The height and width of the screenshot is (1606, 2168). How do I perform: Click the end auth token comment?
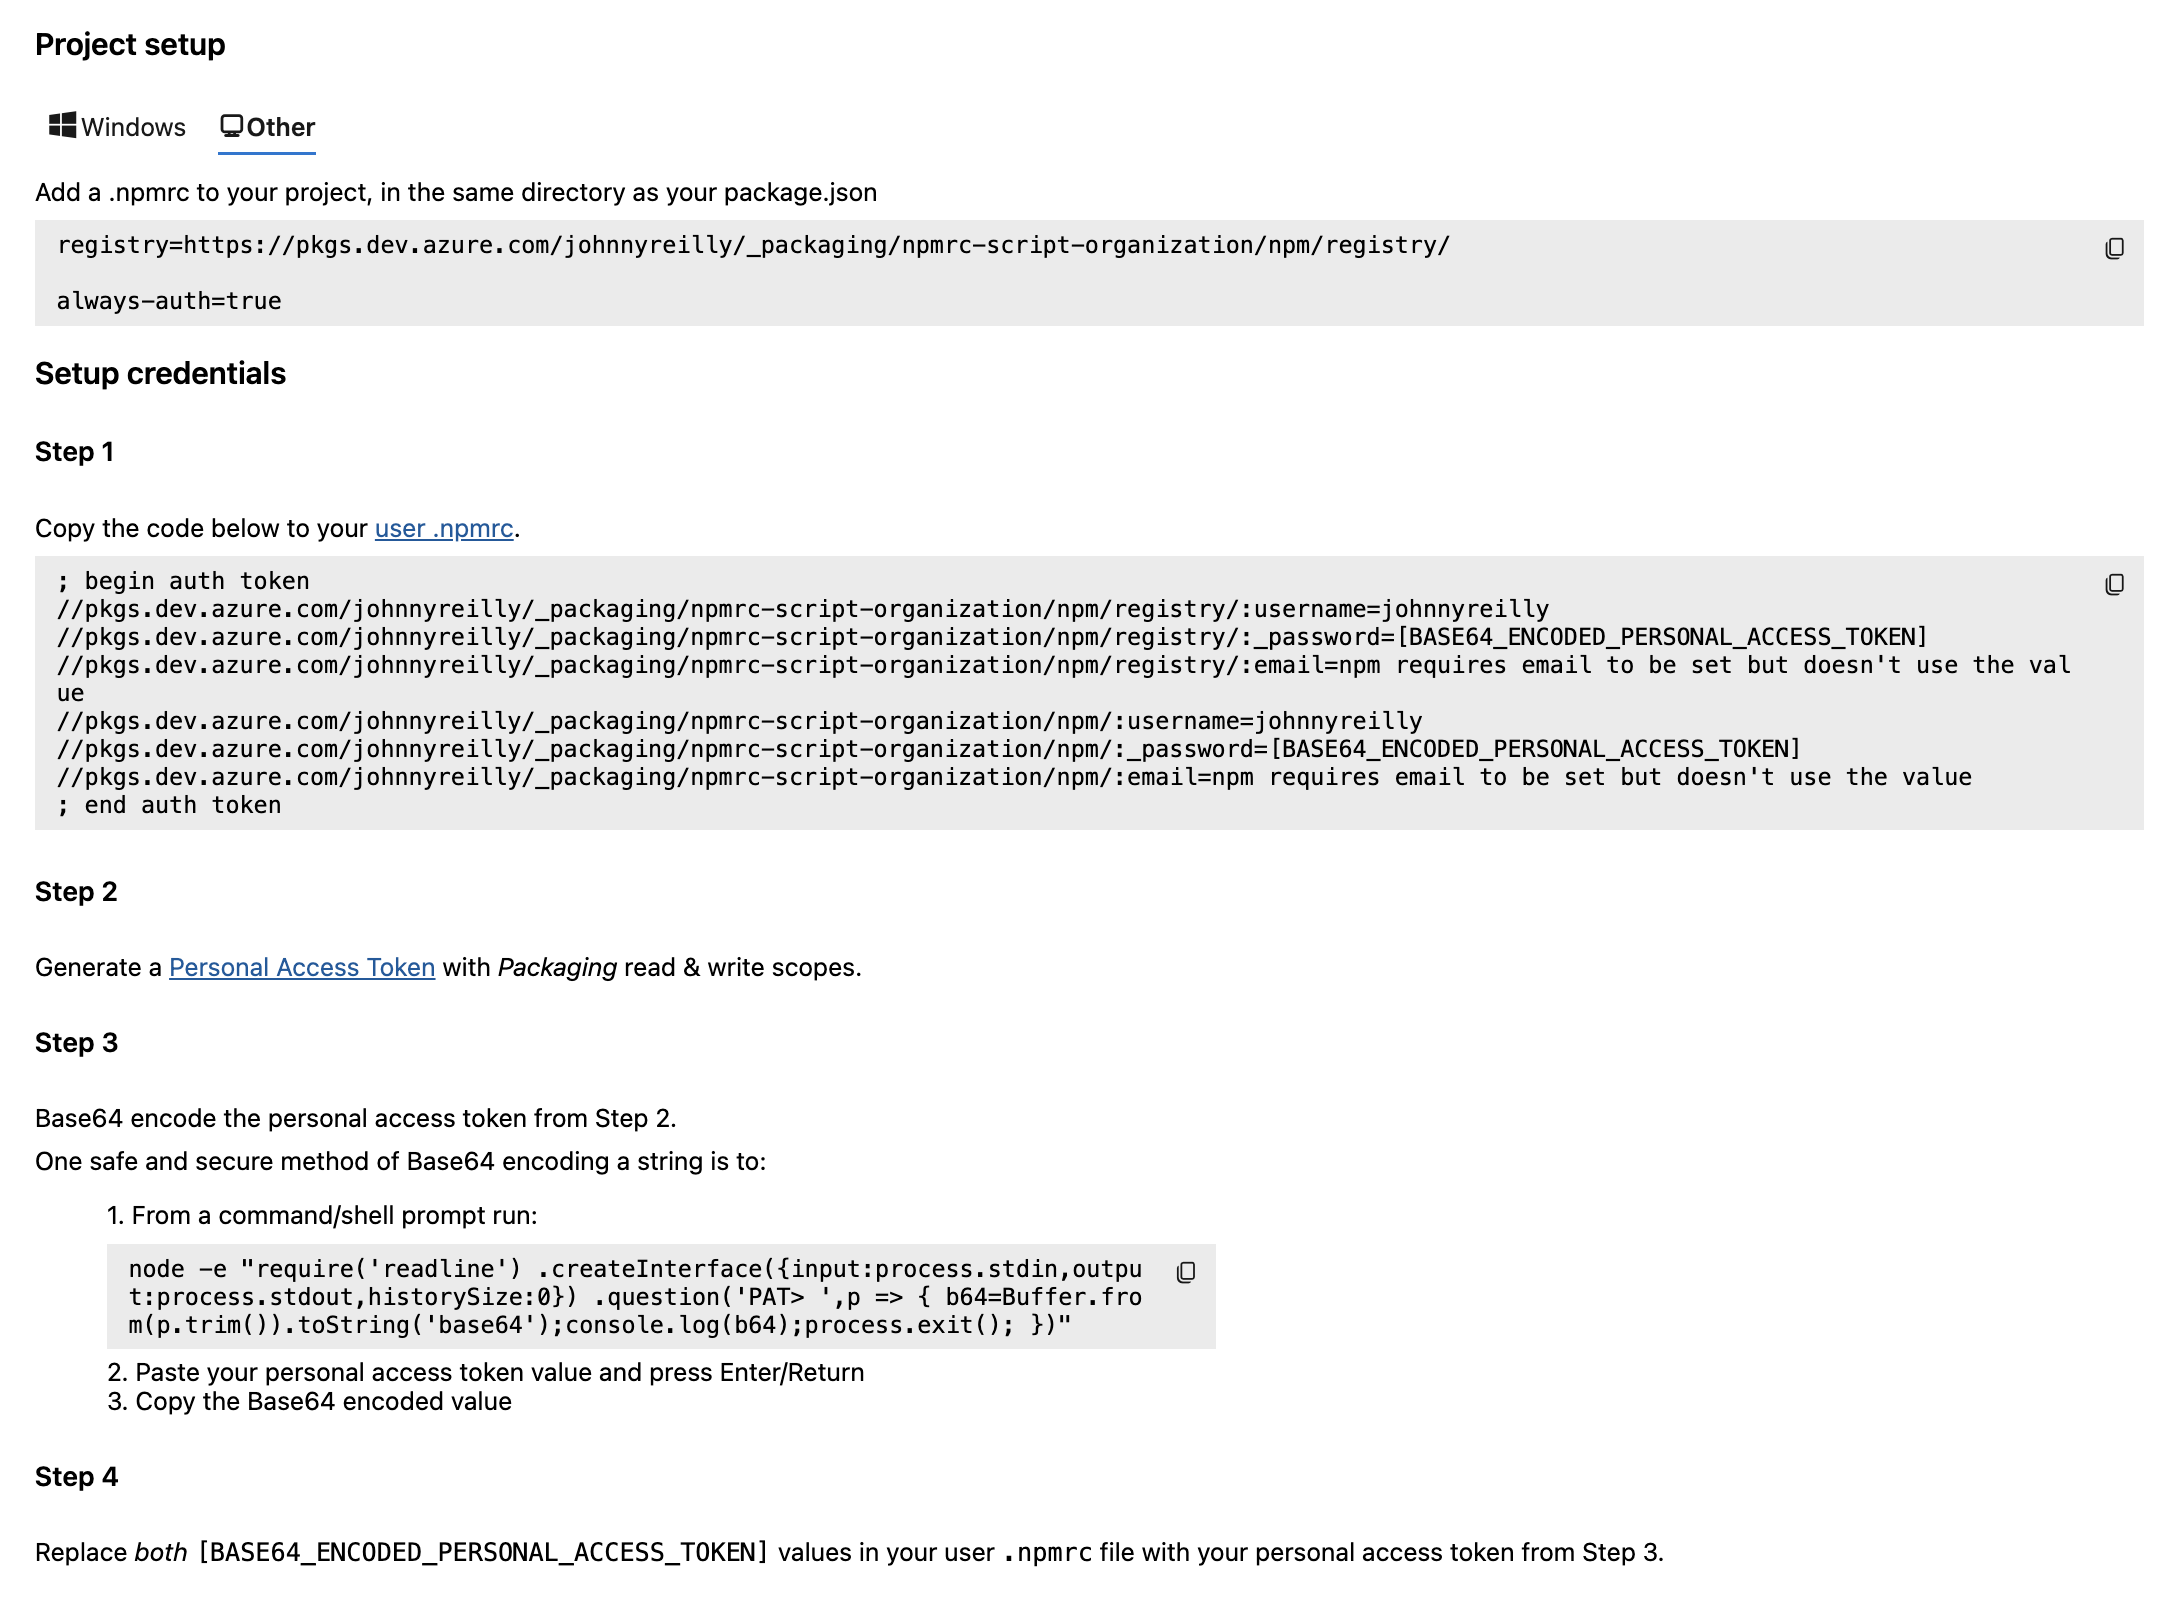[x=169, y=805]
